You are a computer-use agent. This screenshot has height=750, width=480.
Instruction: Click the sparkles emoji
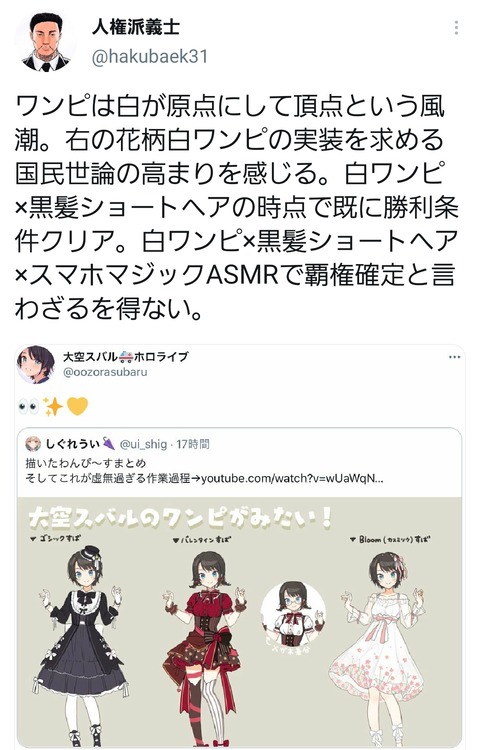click(x=54, y=407)
